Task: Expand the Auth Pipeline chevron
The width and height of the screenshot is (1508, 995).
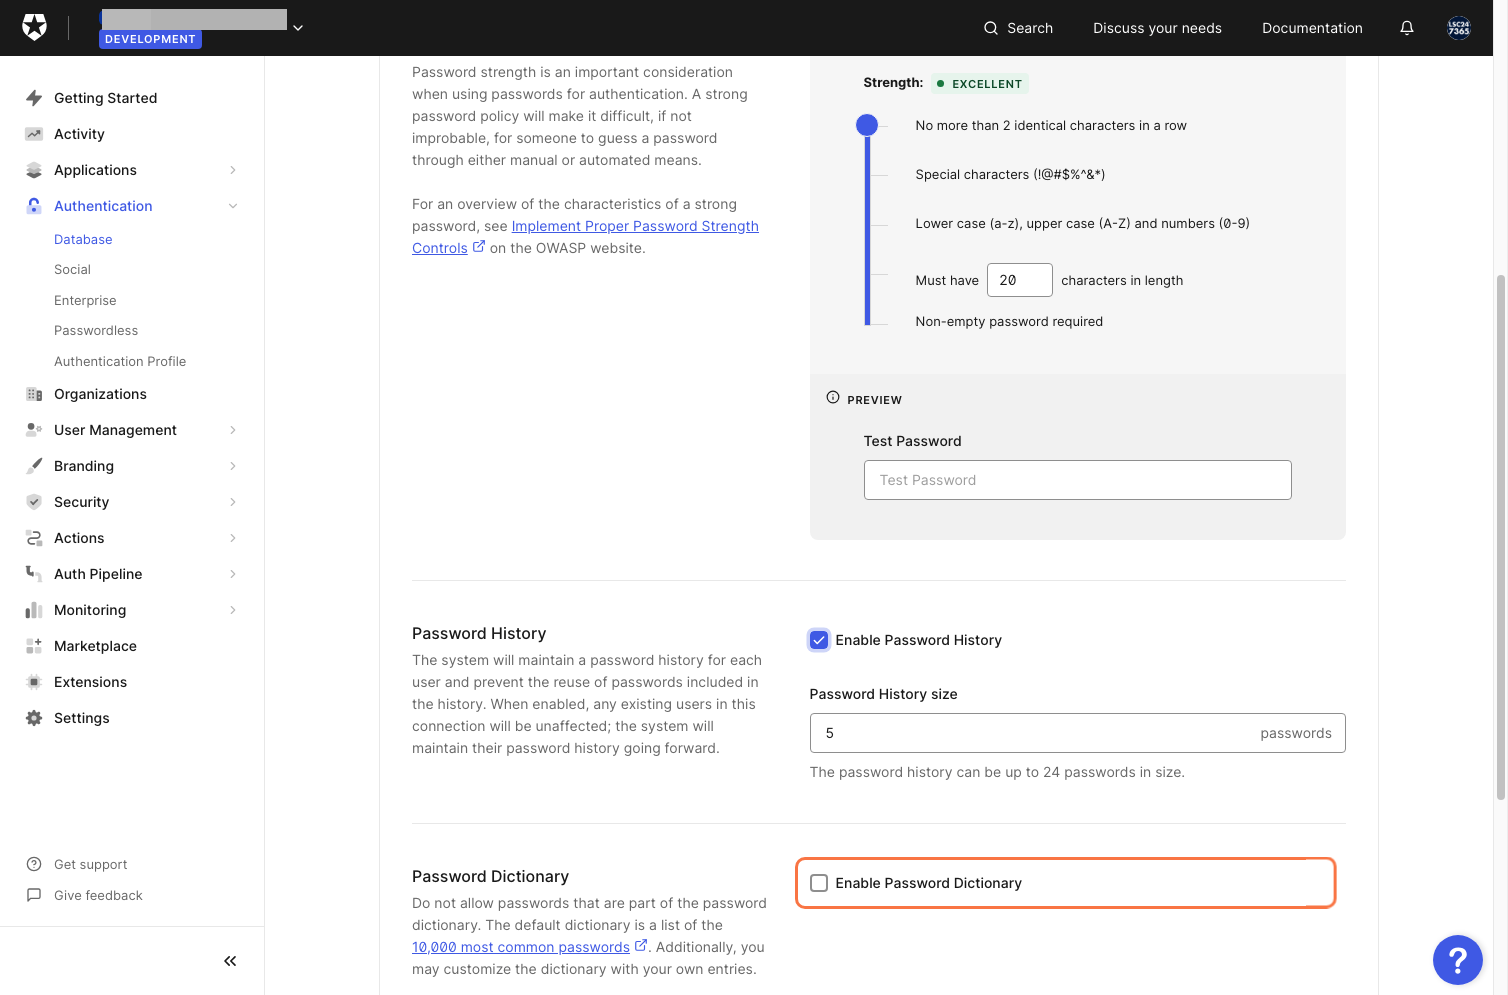Action: coord(233,574)
